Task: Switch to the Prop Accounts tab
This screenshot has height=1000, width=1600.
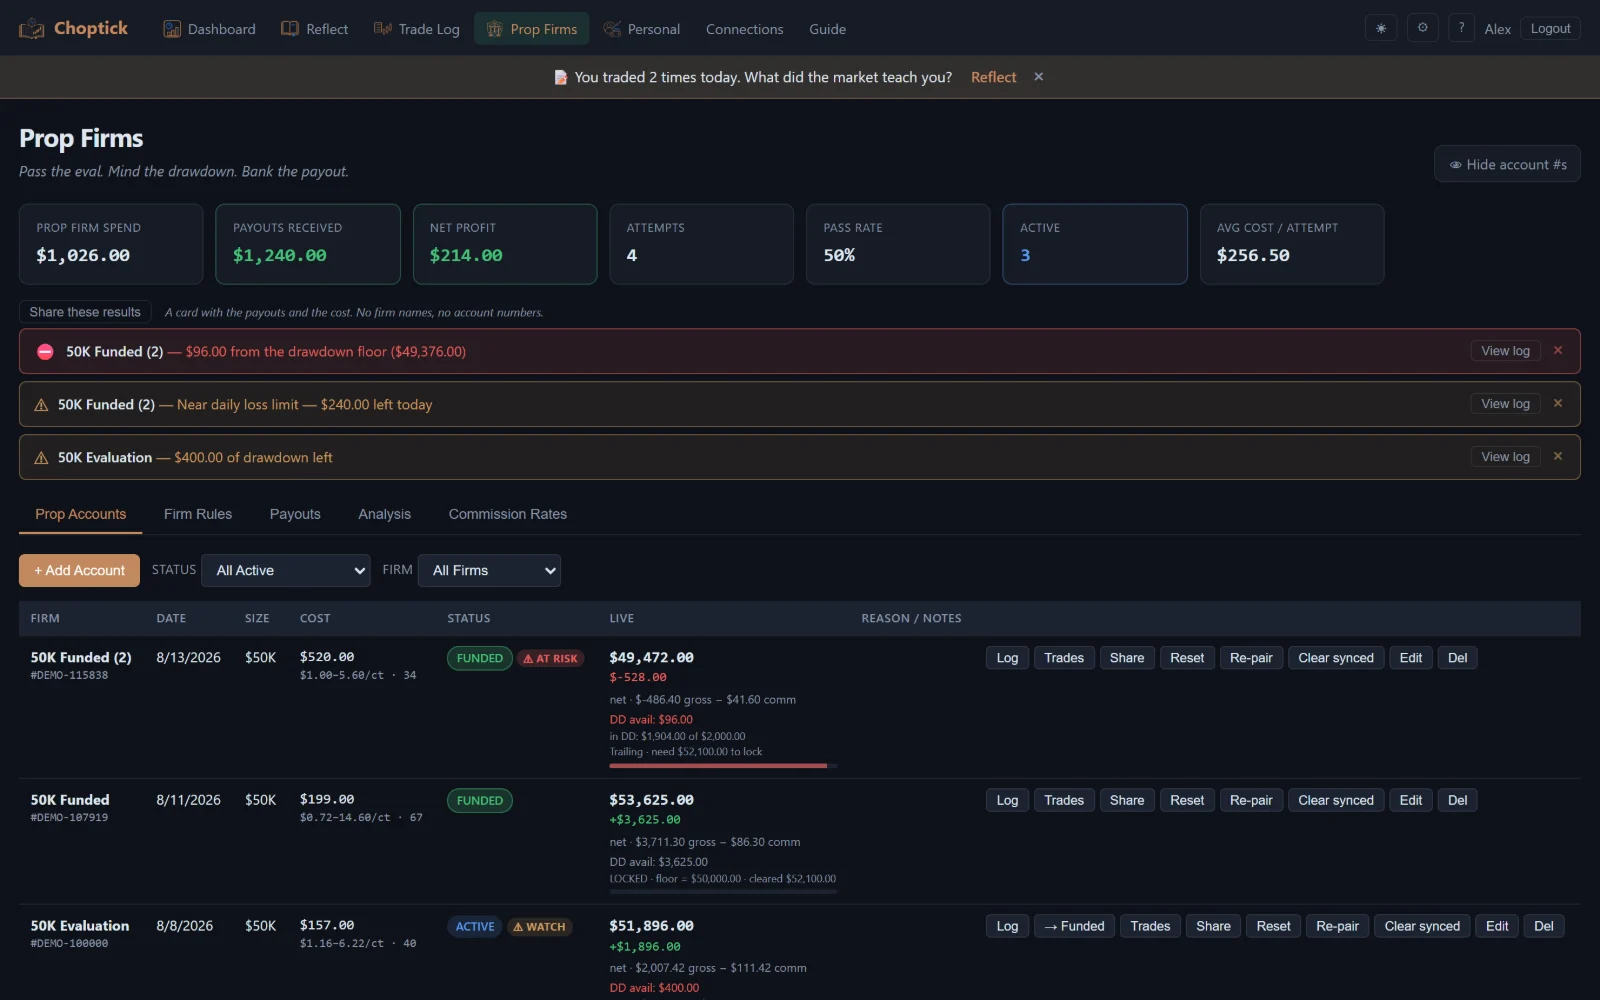Action: (81, 514)
